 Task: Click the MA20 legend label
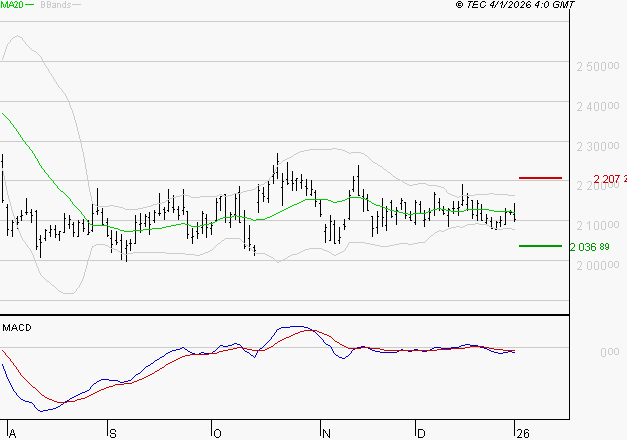[x=12, y=5]
